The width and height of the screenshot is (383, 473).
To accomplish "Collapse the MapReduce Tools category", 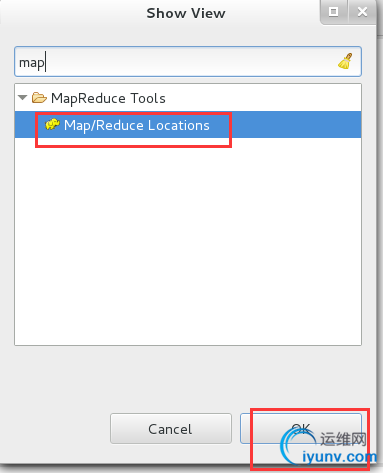I will (23, 98).
